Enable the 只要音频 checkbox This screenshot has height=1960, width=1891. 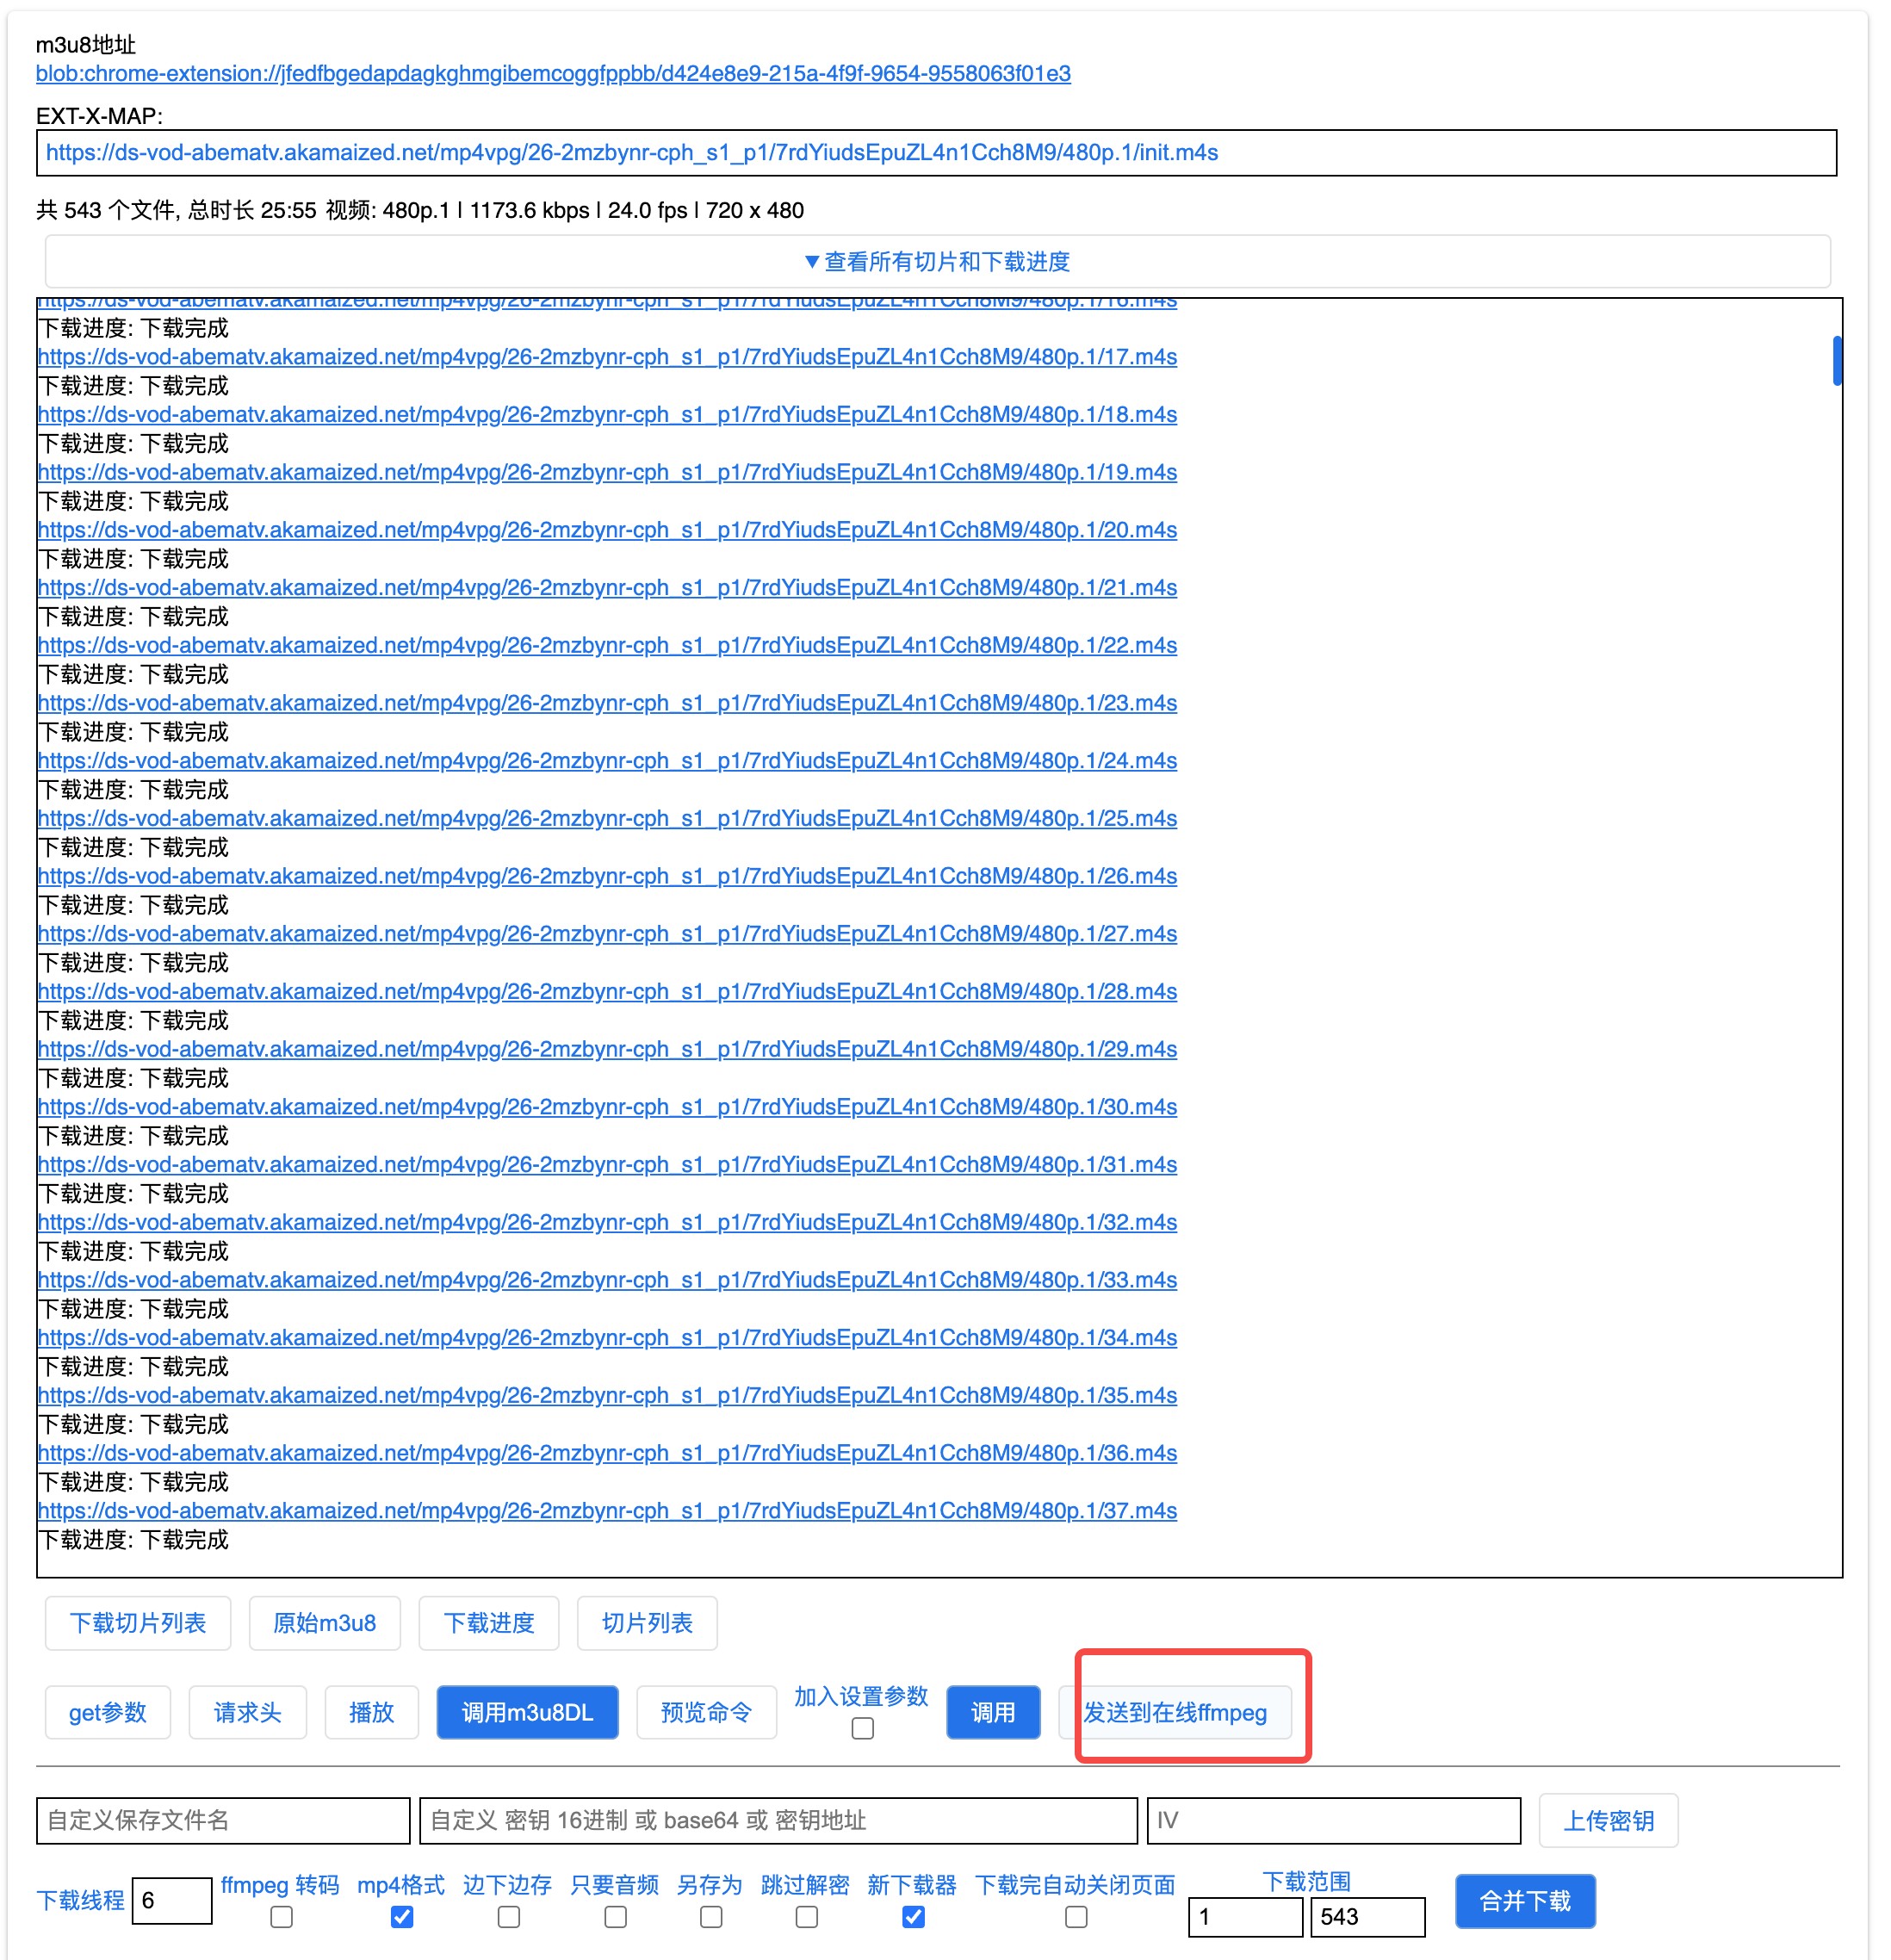(616, 1918)
